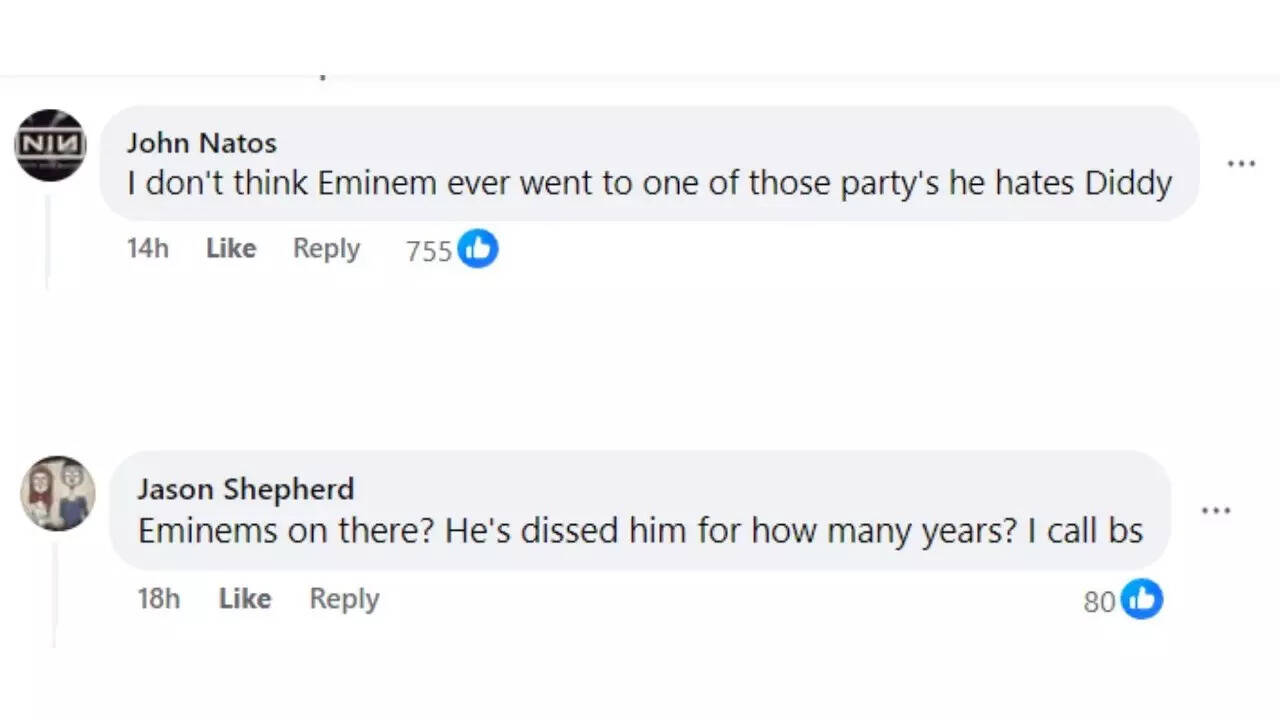Click the 14h timestamp on the first comment

148,249
